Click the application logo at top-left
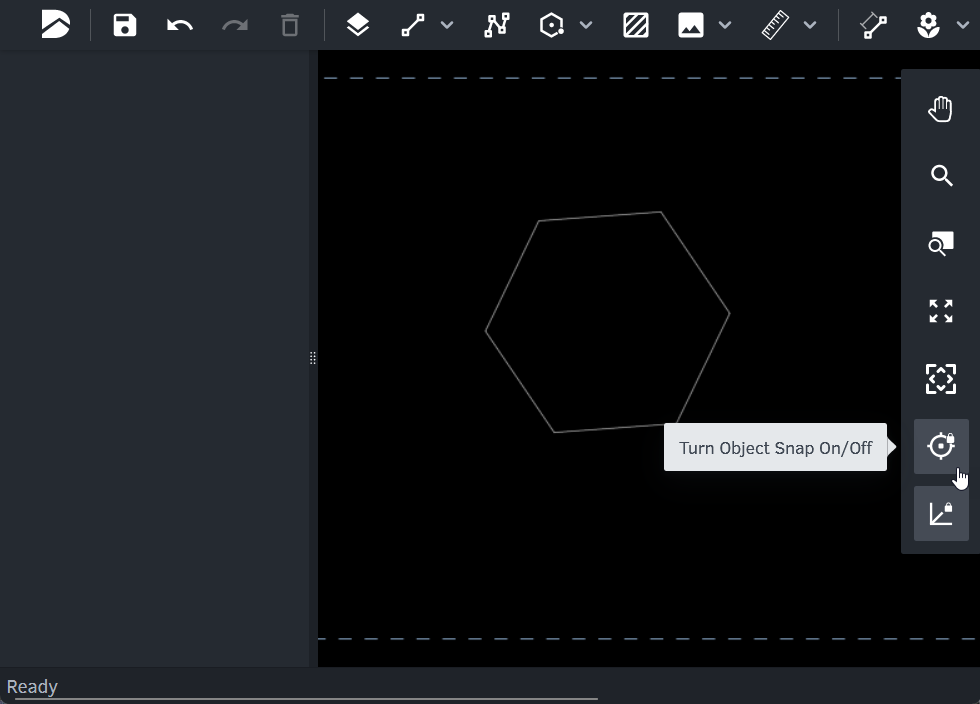980x704 pixels. [56, 25]
